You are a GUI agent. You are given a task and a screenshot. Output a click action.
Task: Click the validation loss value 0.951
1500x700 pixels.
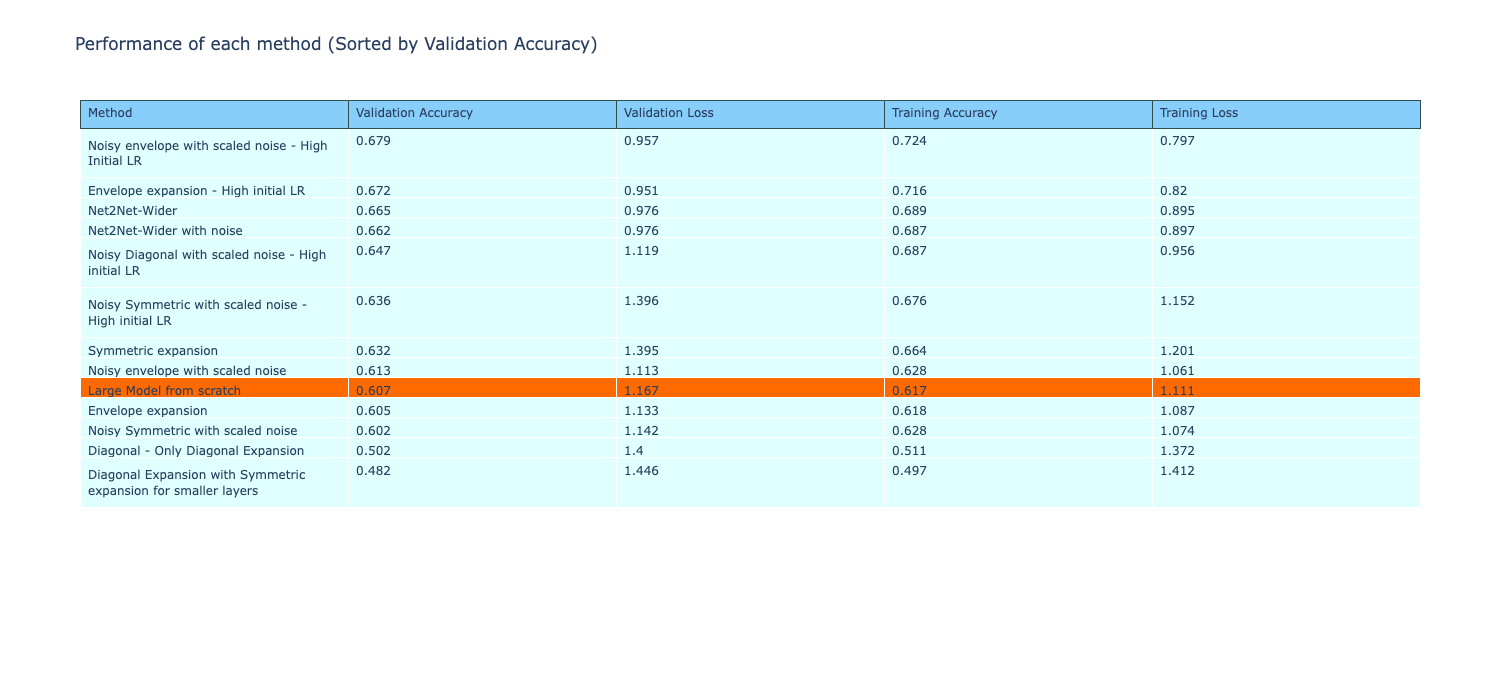[641, 190]
